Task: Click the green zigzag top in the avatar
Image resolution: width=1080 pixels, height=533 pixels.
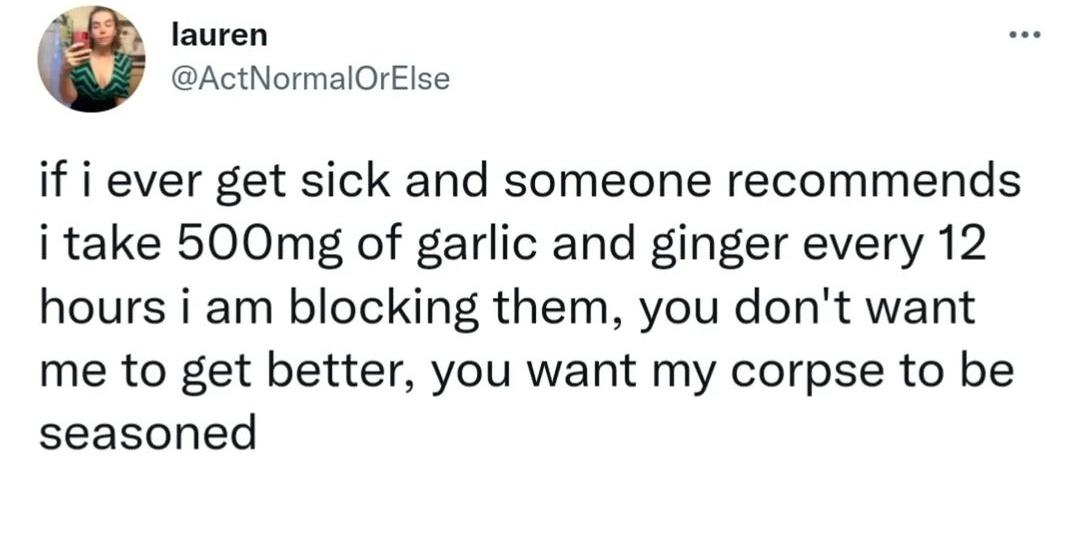Action: click(103, 74)
